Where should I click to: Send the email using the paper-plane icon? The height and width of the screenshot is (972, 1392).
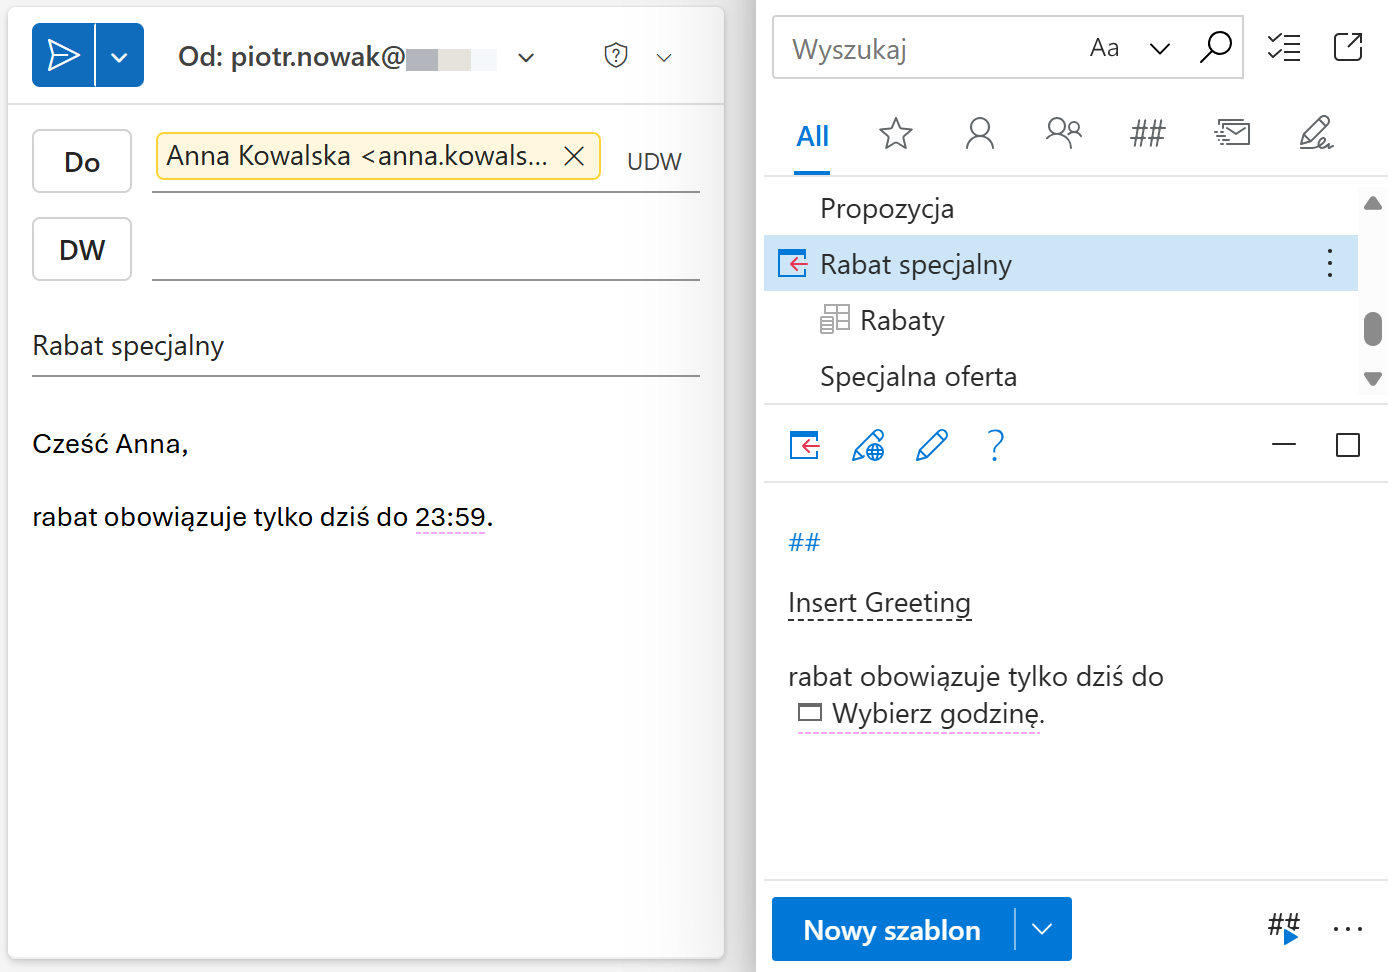[x=62, y=55]
